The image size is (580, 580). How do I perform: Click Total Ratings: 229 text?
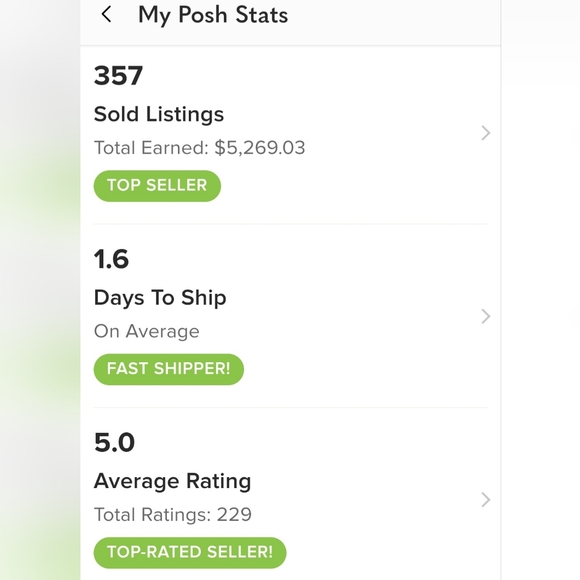pos(173,515)
